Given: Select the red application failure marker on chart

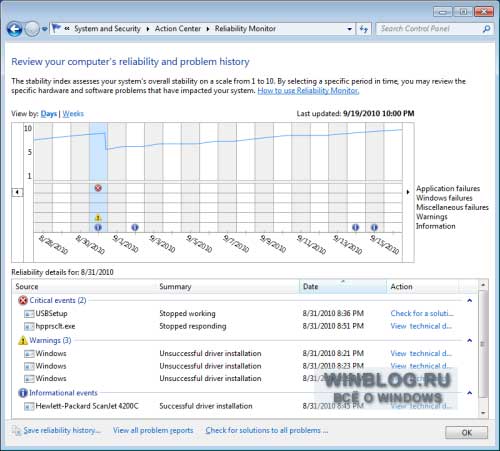Looking at the screenshot, I should pos(98,188).
